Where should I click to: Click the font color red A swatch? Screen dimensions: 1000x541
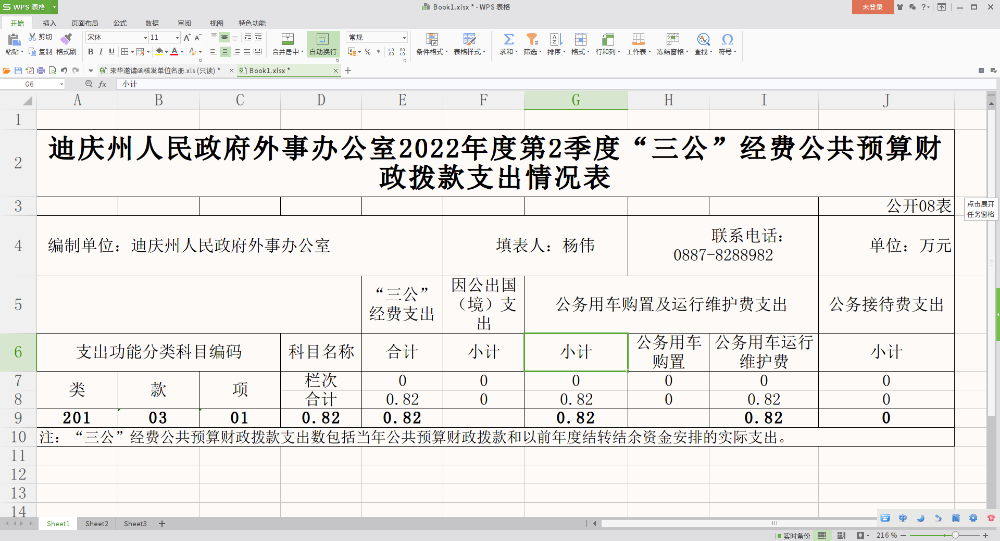174,52
